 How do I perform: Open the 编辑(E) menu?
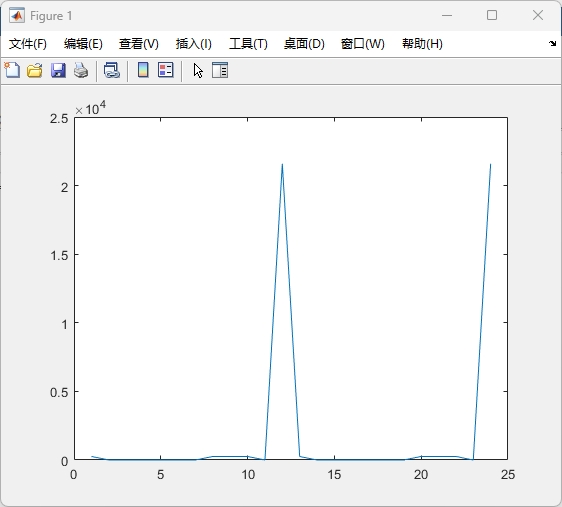point(83,44)
